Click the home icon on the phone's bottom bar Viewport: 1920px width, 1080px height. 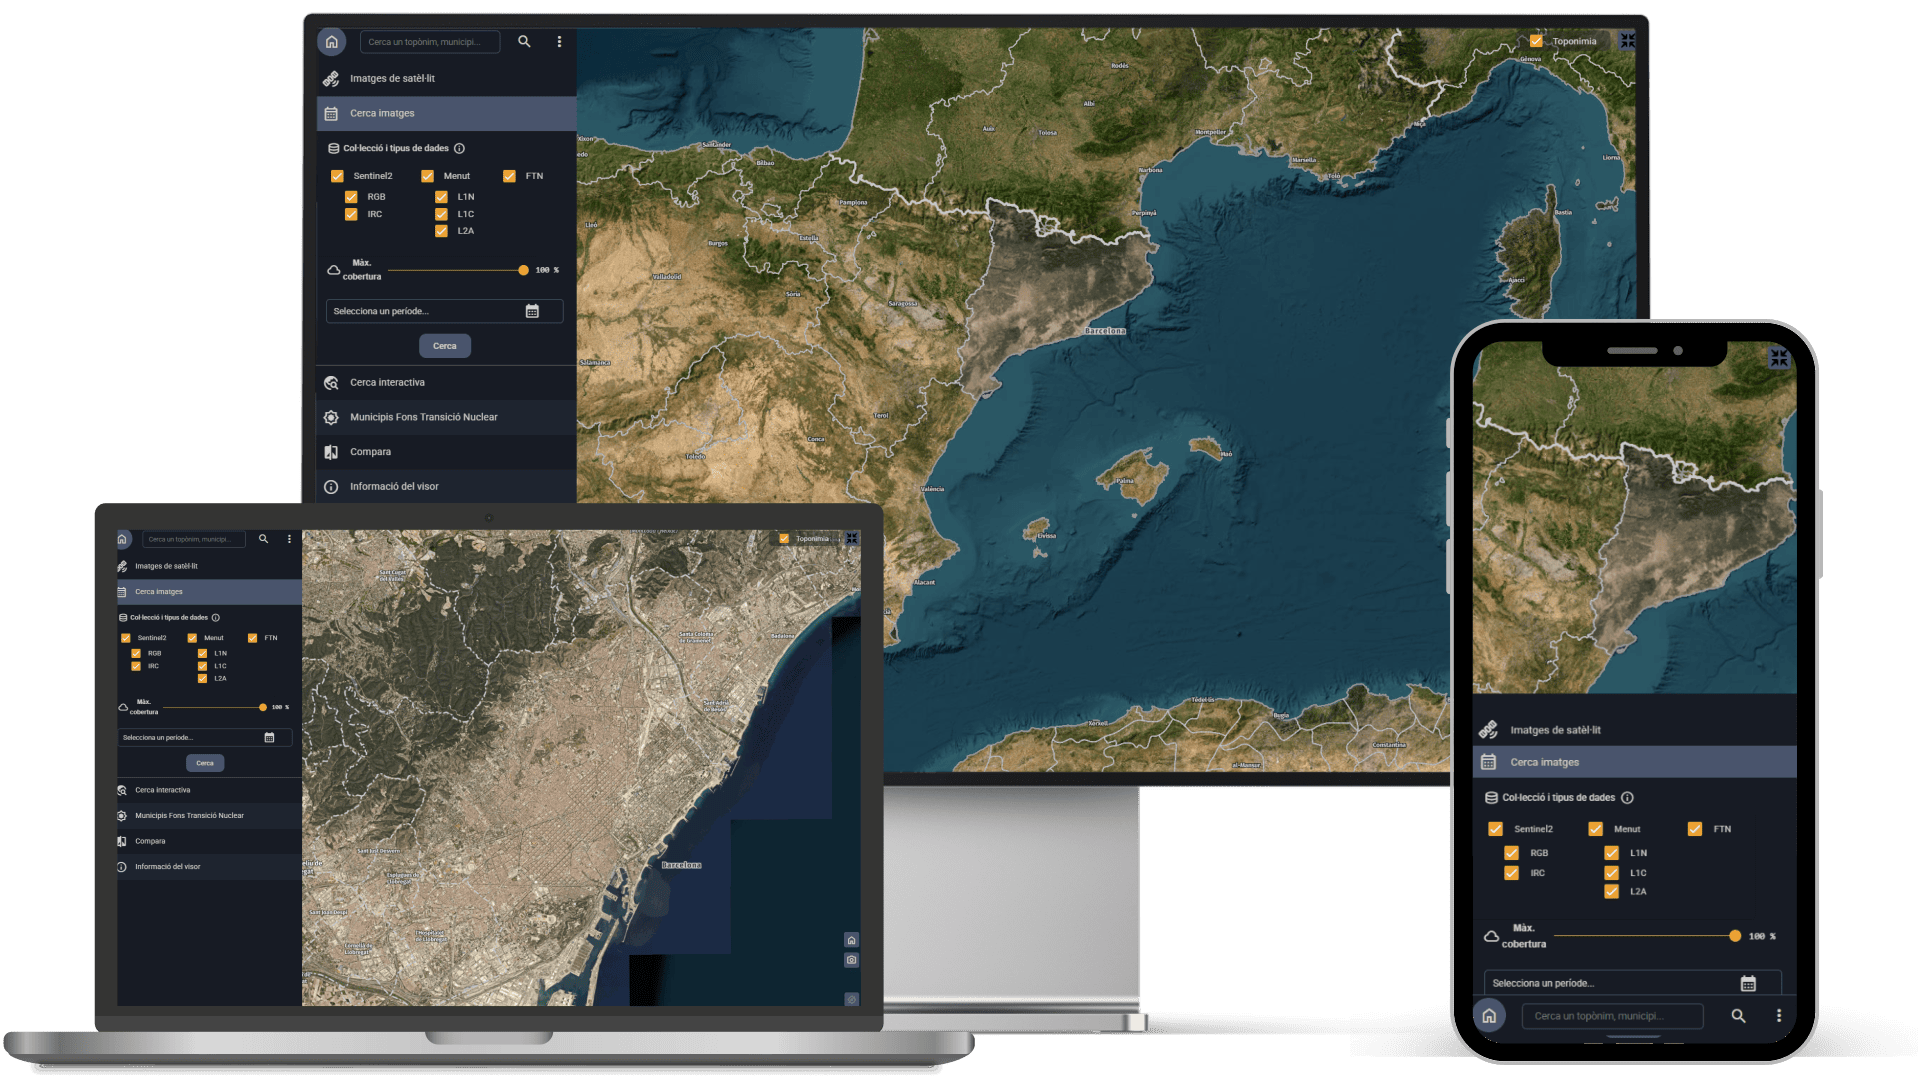coord(1489,1016)
